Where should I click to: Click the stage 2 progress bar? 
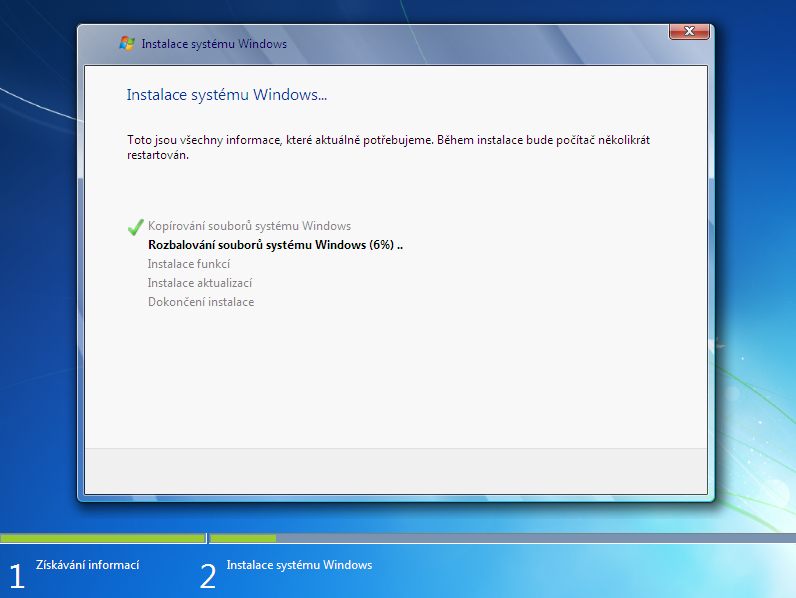pos(503,538)
